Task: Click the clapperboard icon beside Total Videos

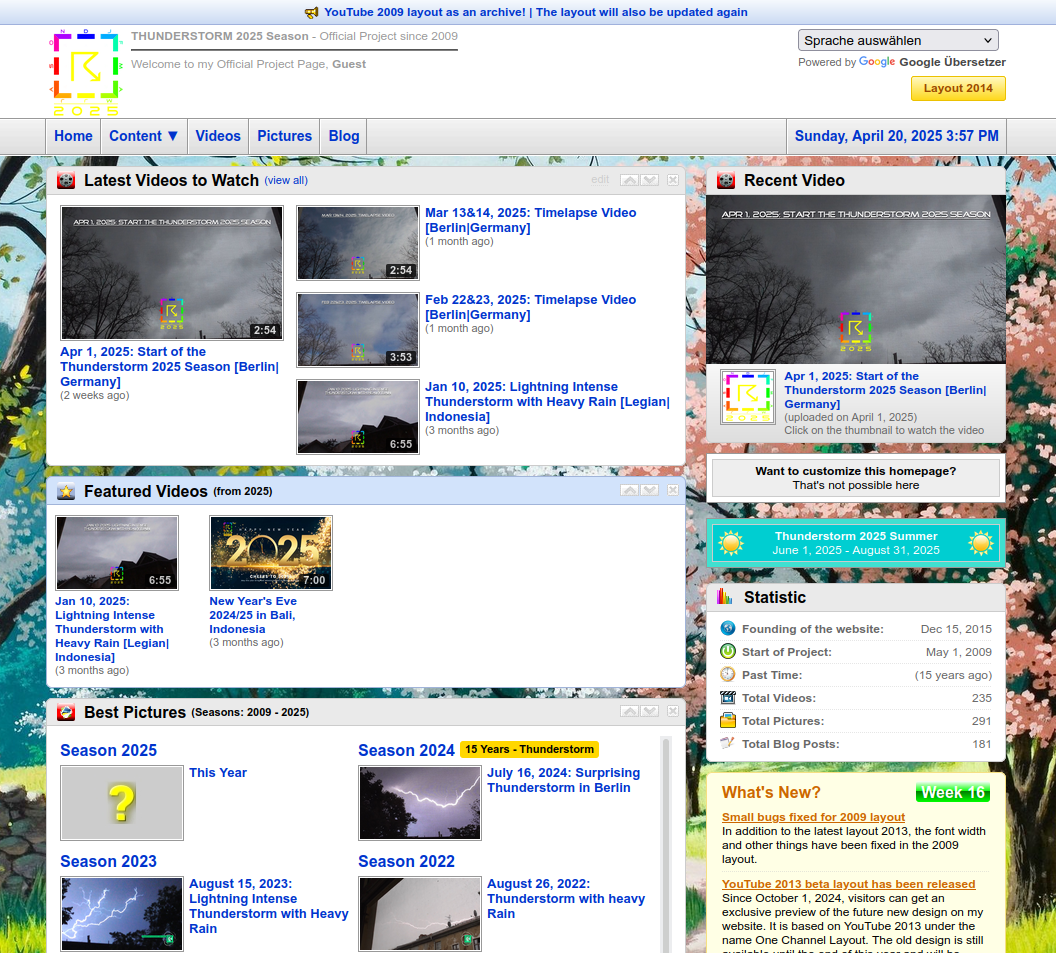Action: coord(728,698)
